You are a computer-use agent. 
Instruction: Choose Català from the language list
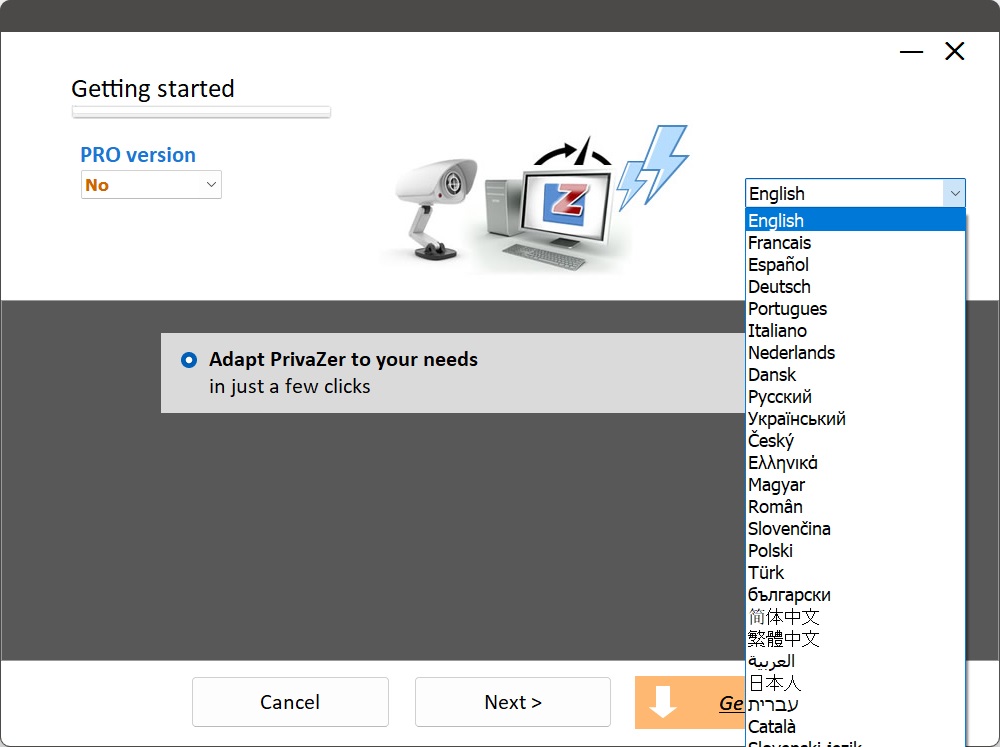pyautogui.click(x=772, y=727)
